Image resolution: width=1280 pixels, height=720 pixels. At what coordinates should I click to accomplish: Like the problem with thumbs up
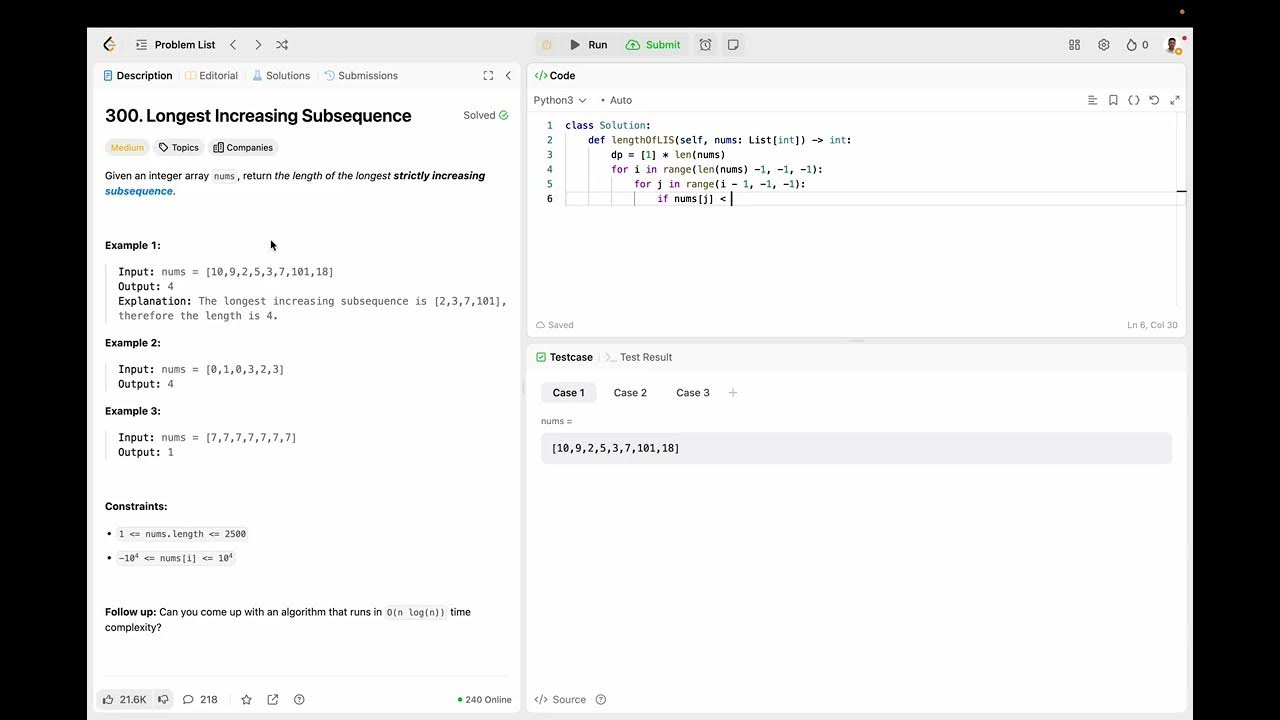coord(109,700)
